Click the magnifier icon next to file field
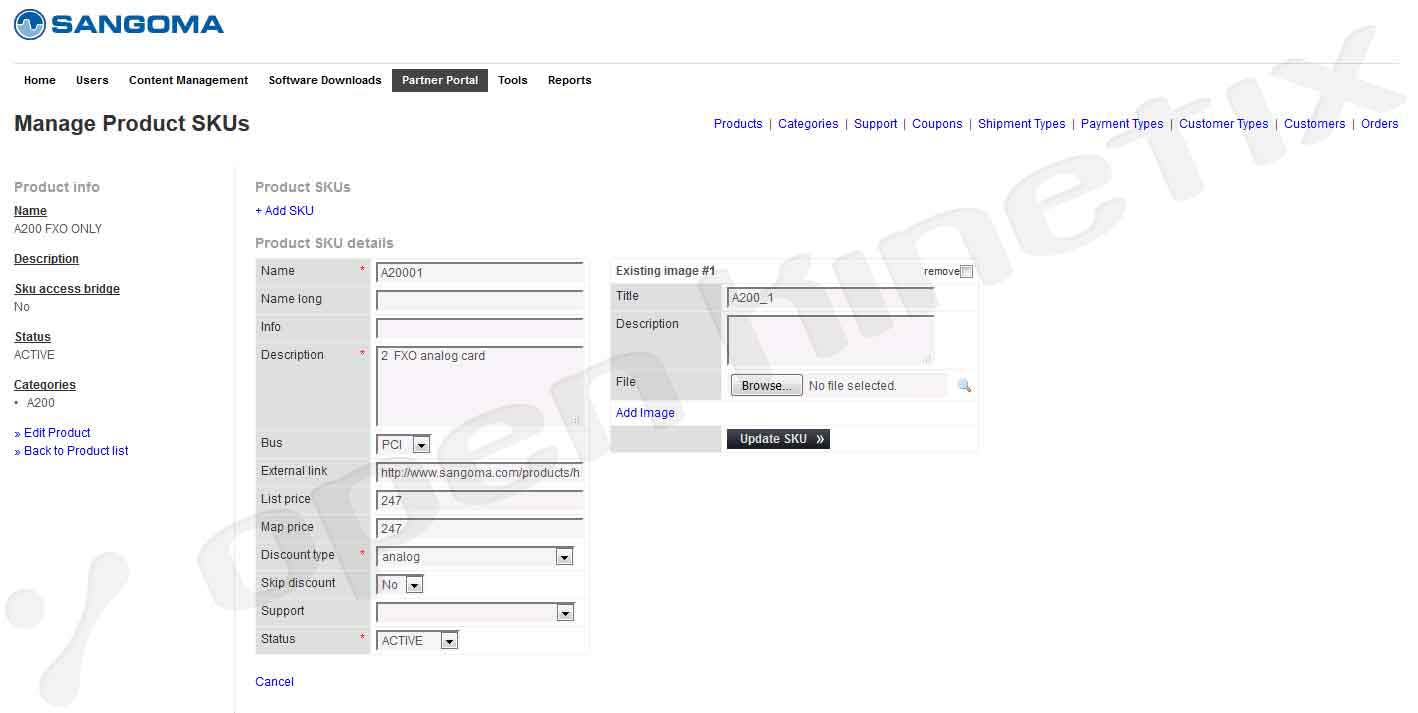The height and width of the screenshot is (713, 1418). [964, 385]
